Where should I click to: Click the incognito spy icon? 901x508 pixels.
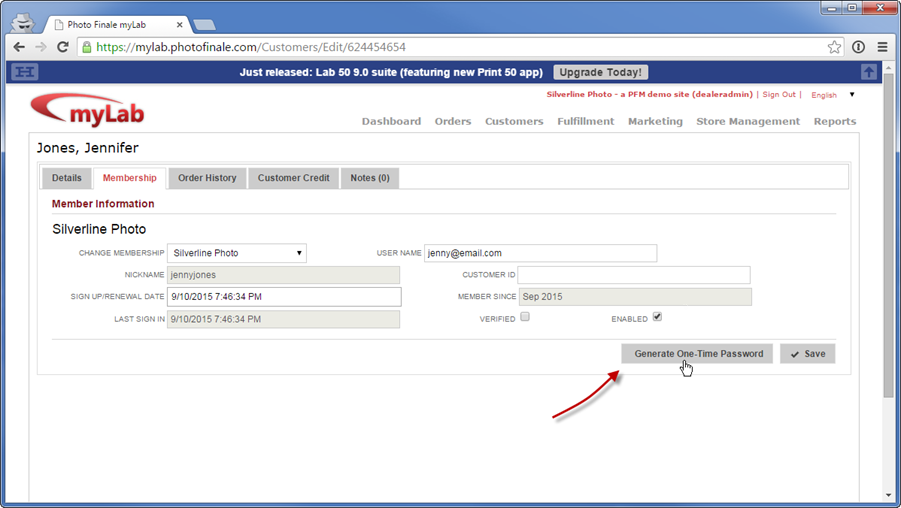23,23
